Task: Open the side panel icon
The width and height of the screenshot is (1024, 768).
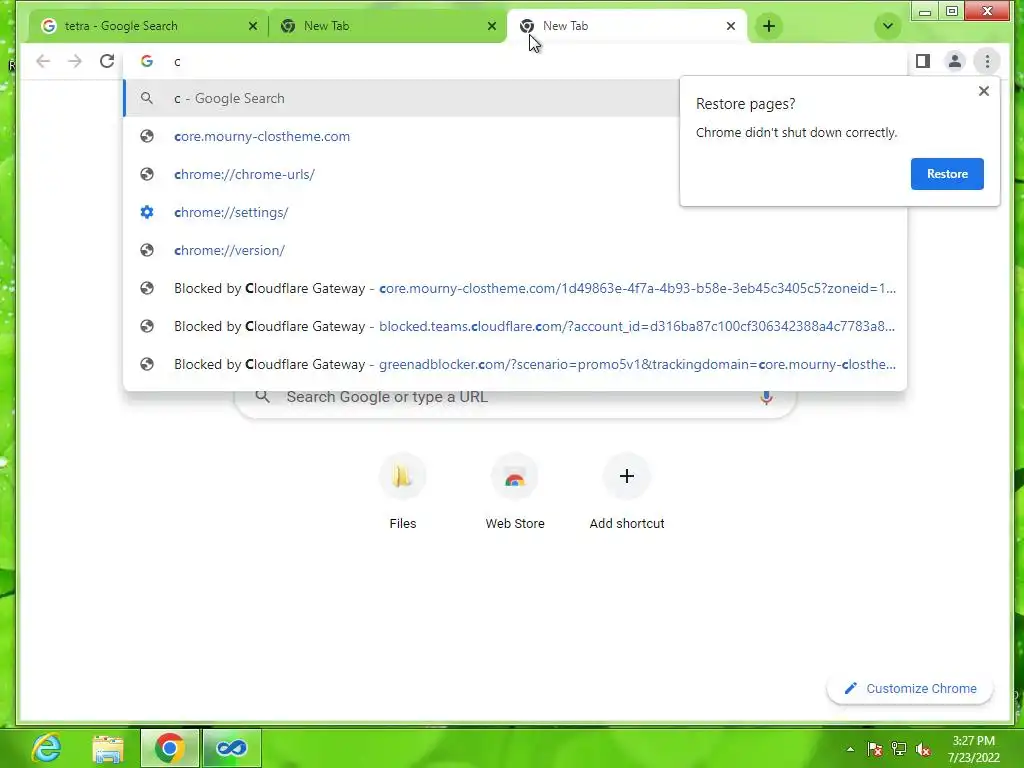Action: 923,61
